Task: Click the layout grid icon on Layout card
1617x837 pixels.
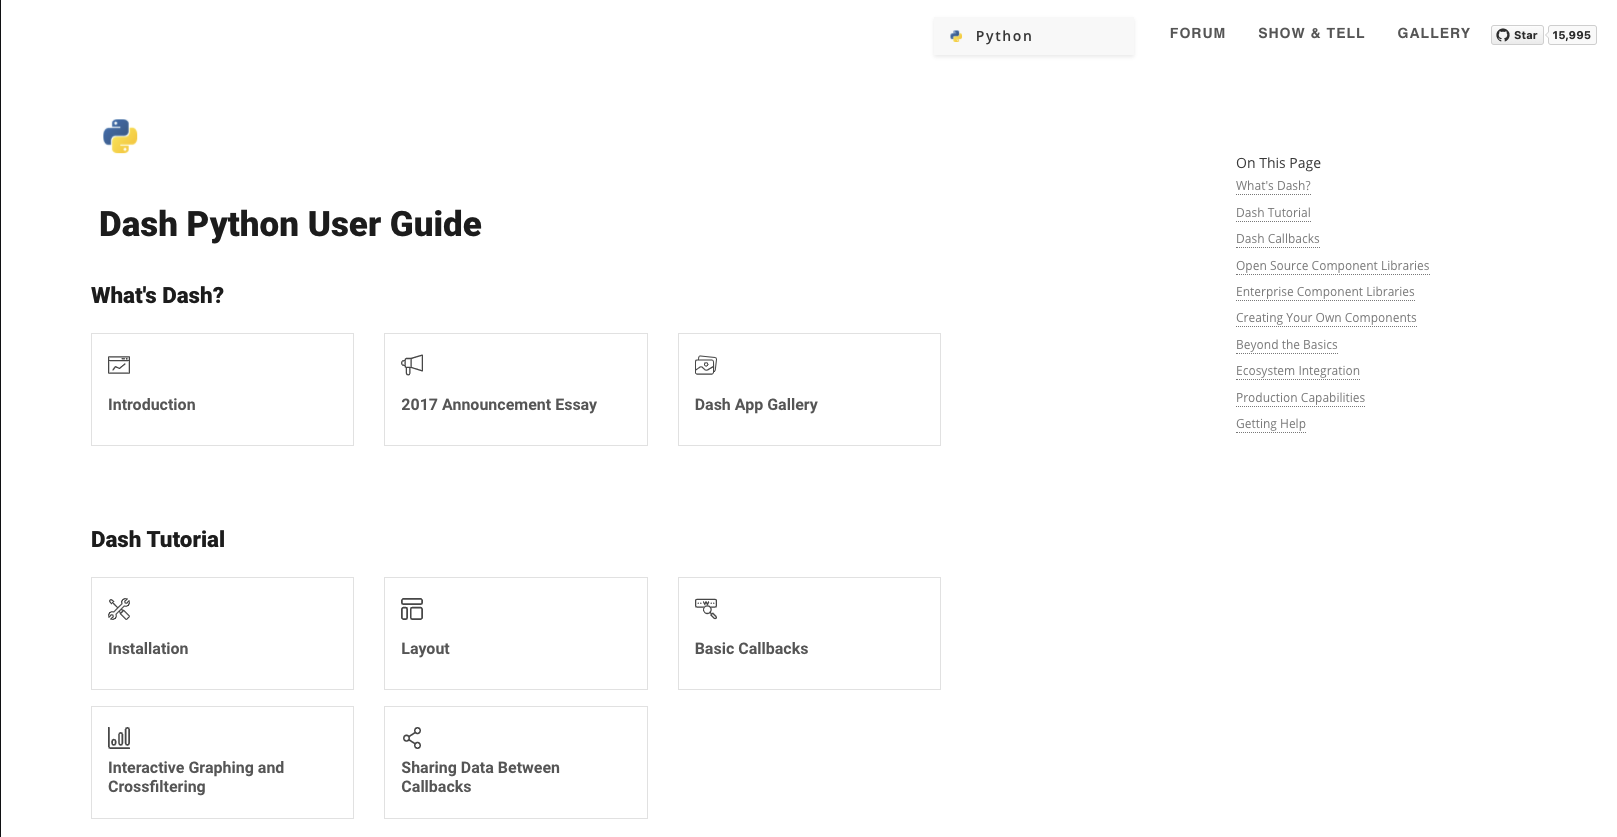Action: [x=412, y=609]
